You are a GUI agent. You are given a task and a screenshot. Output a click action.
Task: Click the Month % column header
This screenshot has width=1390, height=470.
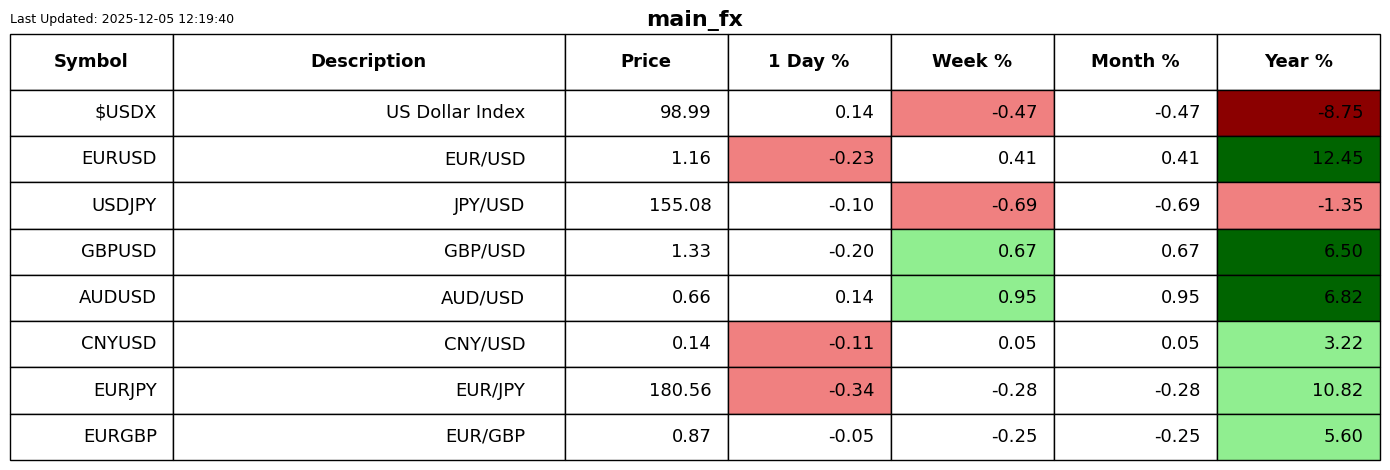coord(1135,62)
